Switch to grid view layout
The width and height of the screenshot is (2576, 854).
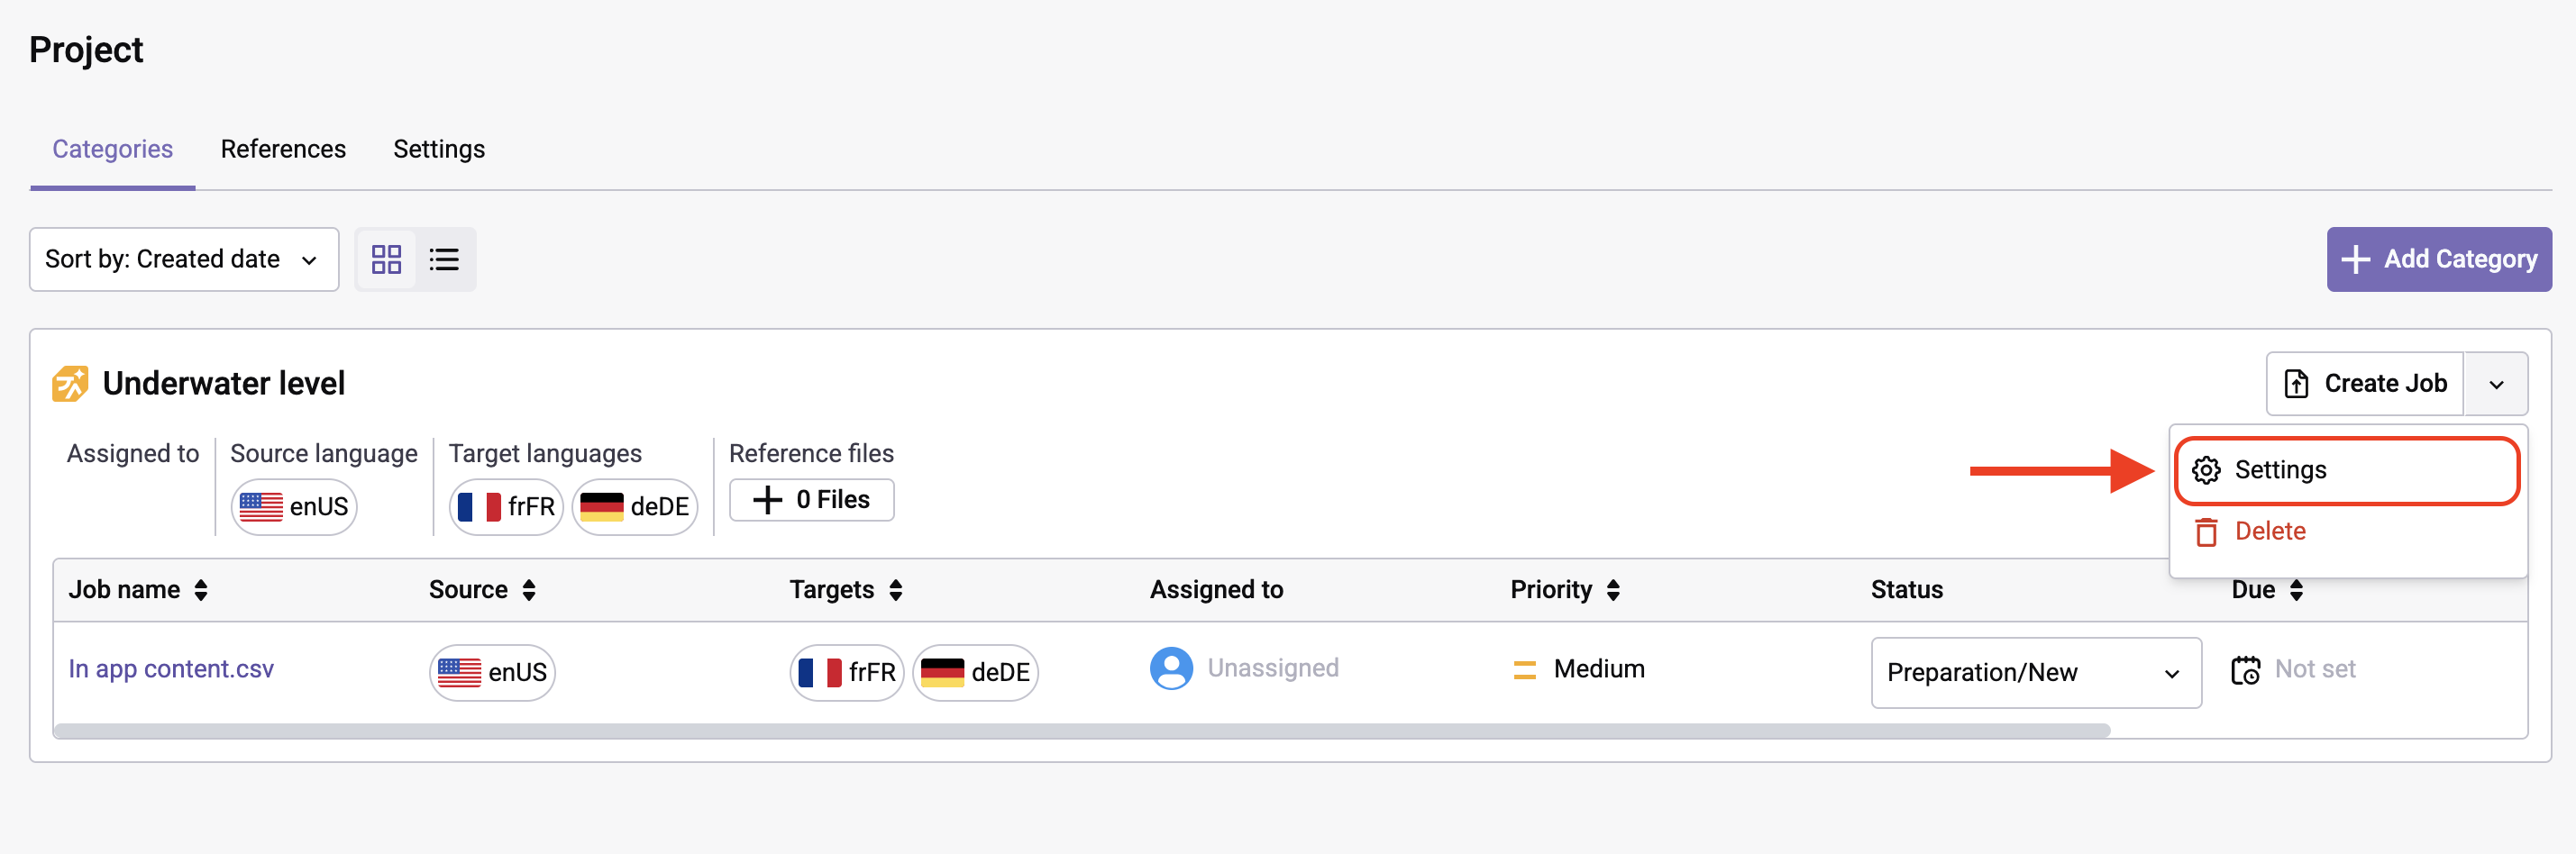386,260
